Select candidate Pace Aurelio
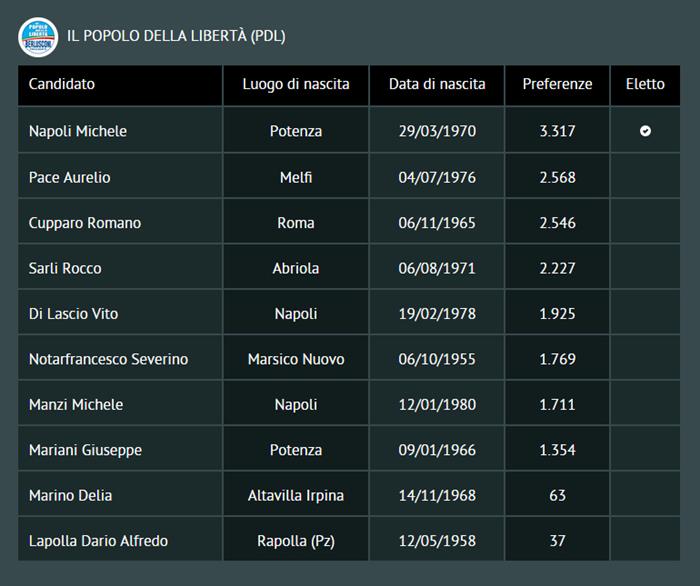This screenshot has height=586, width=700. tap(70, 178)
